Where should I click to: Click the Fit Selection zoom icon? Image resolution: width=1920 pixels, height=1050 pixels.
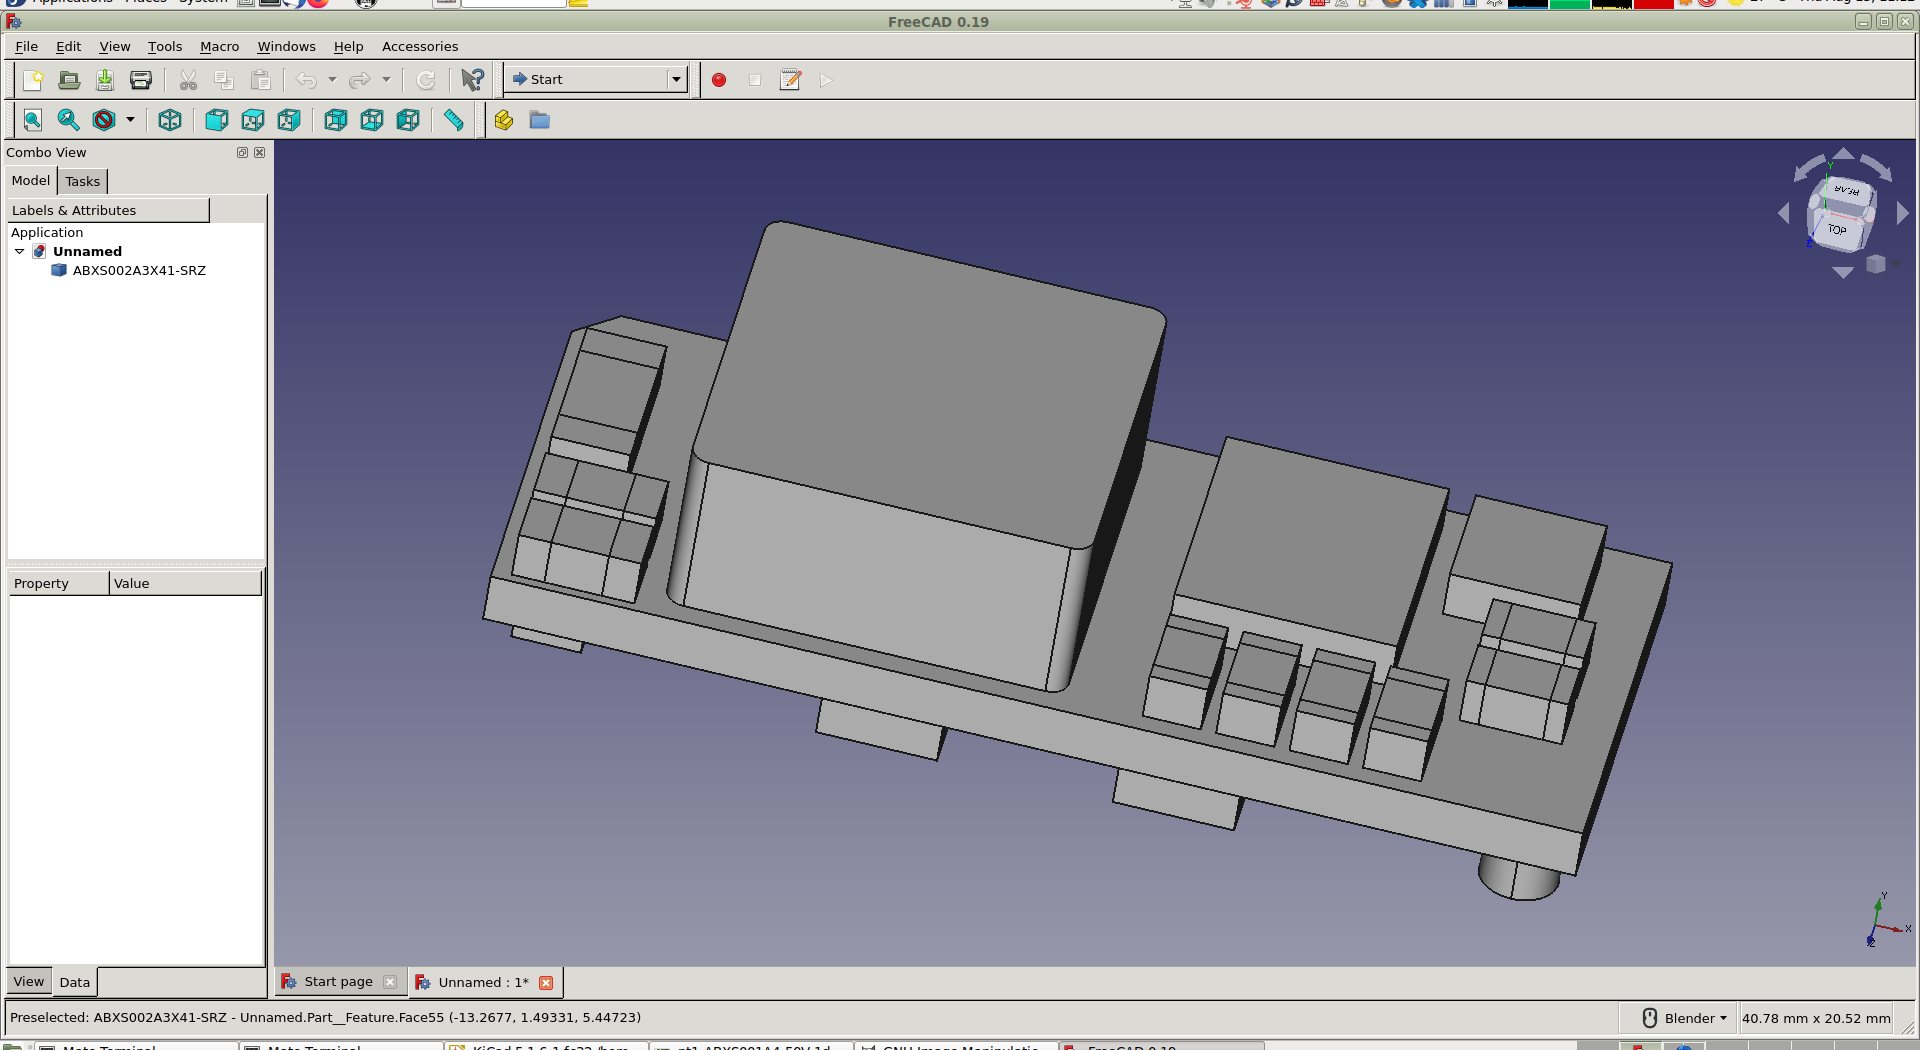(68, 120)
